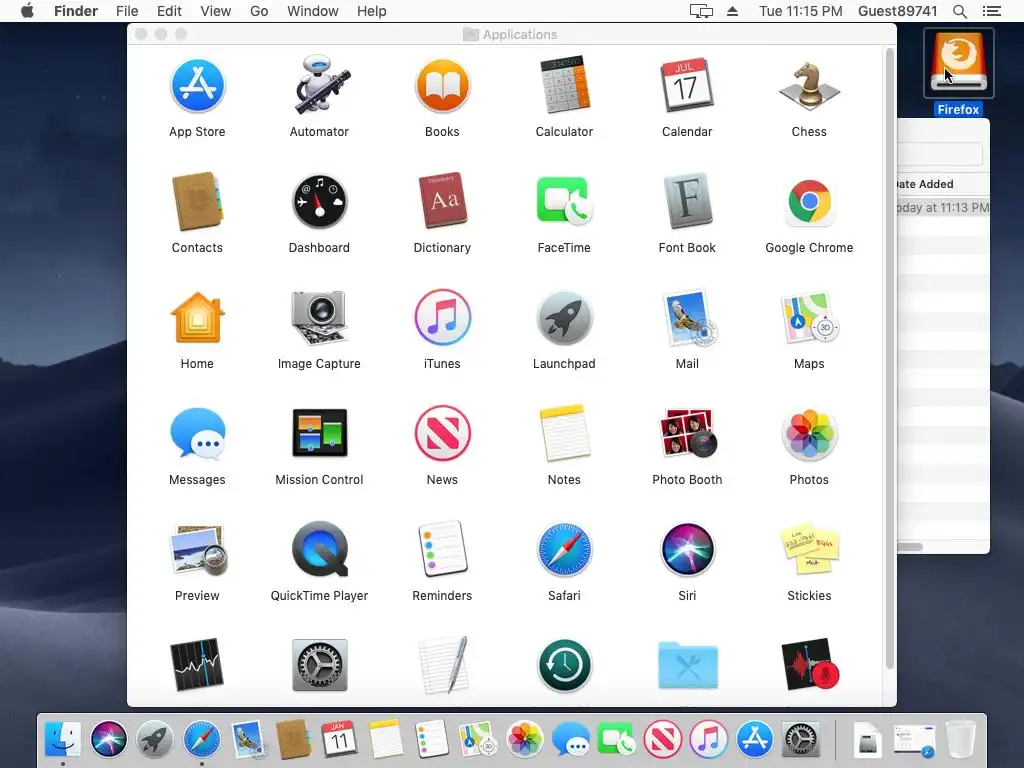Open the Calendar app in Applications window
The width and height of the screenshot is (1024, 768).
(687, 86)
